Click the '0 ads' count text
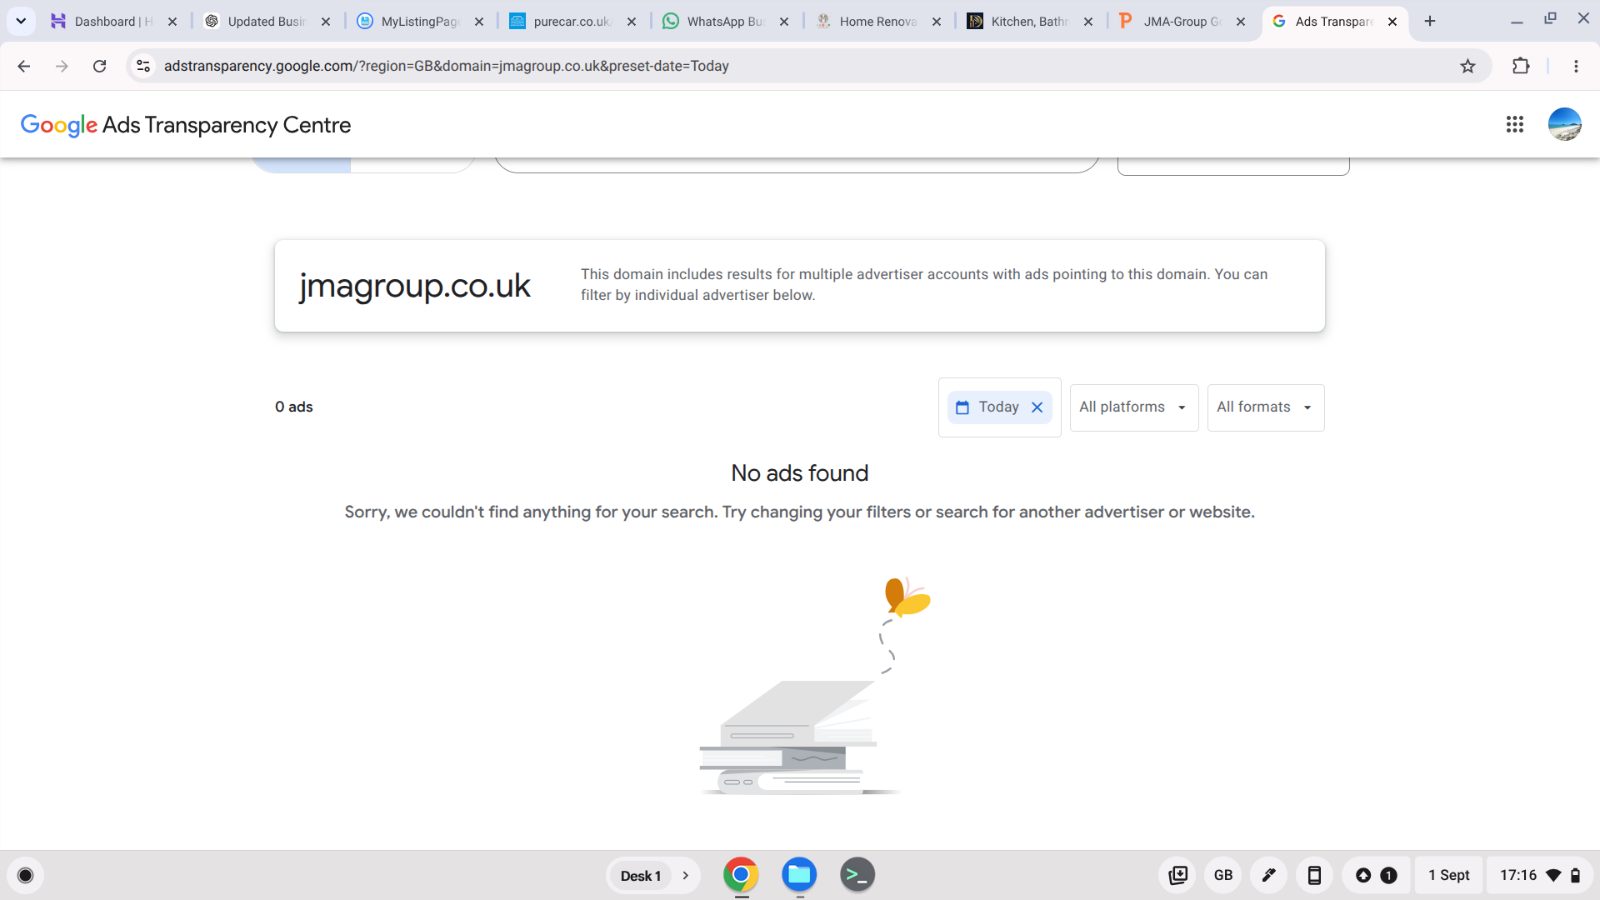1600x900 pixels. click(x=294, y=407)
